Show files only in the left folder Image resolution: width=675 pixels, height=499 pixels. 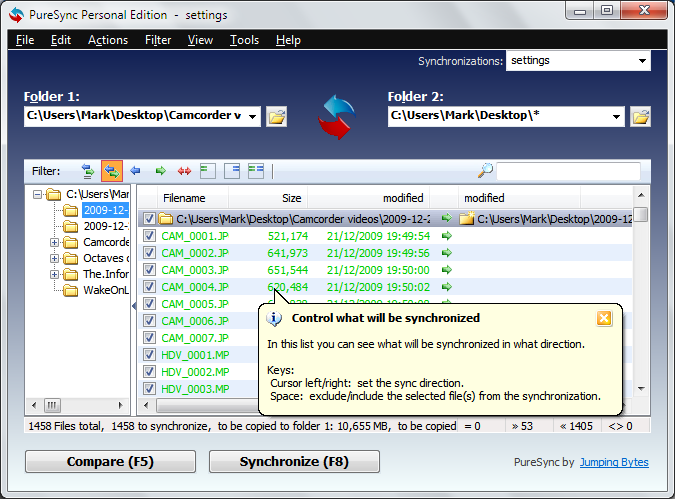click(208, 171)
